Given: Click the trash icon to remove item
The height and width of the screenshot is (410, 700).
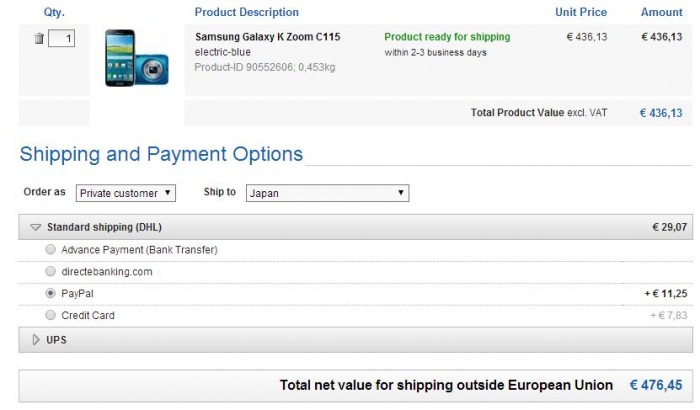Looking at the screenshot, I should pos(39,38).
